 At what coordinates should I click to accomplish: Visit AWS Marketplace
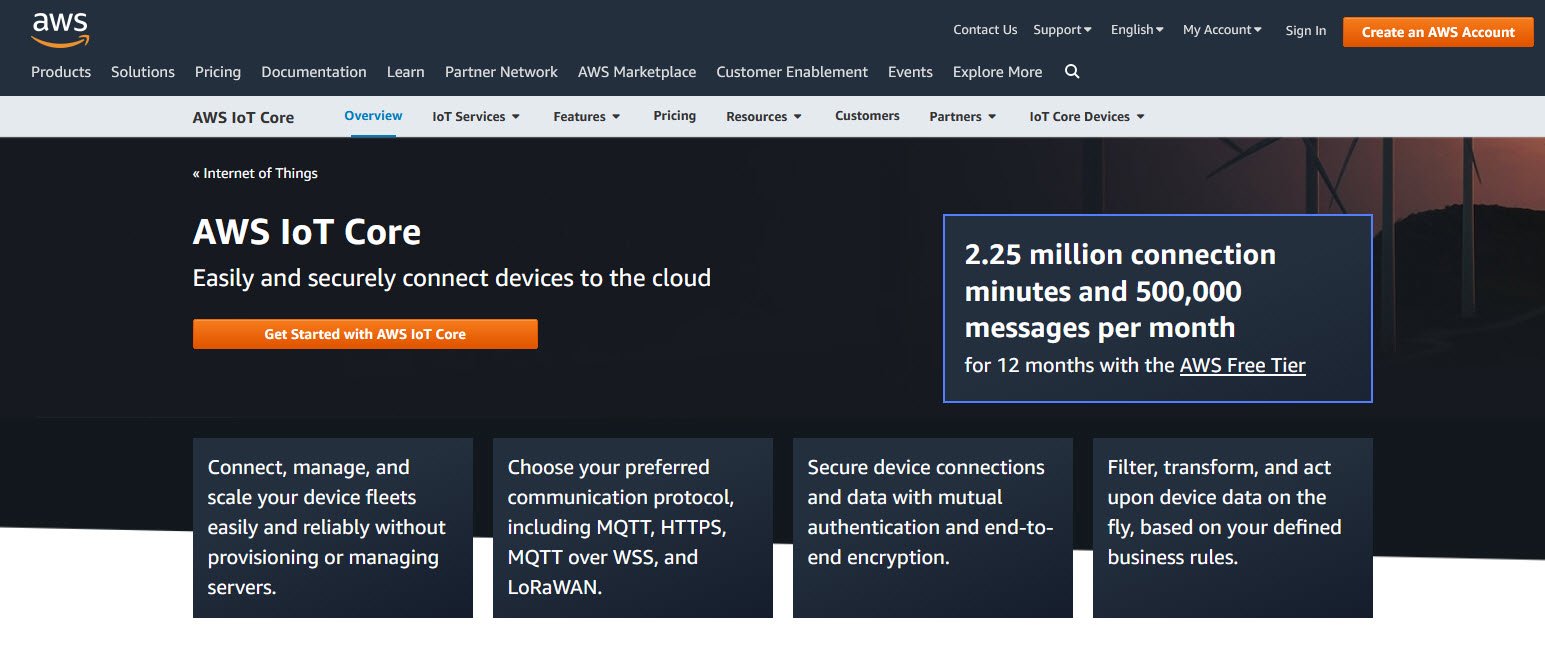pyautogui.click(x=637, y=72)
